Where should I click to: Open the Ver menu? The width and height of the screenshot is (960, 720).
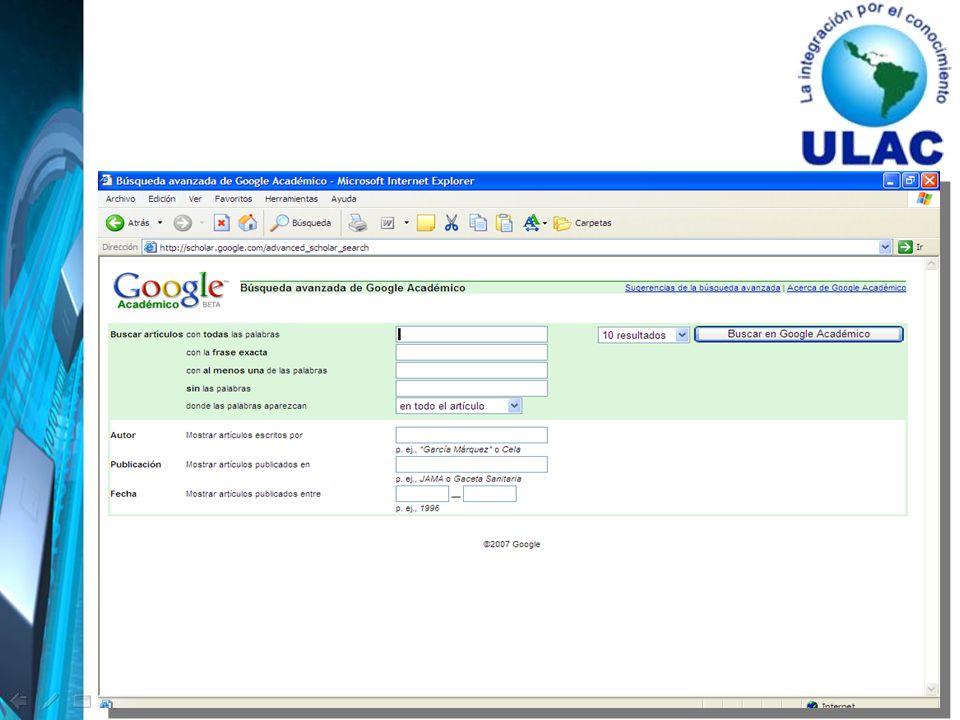195,199
